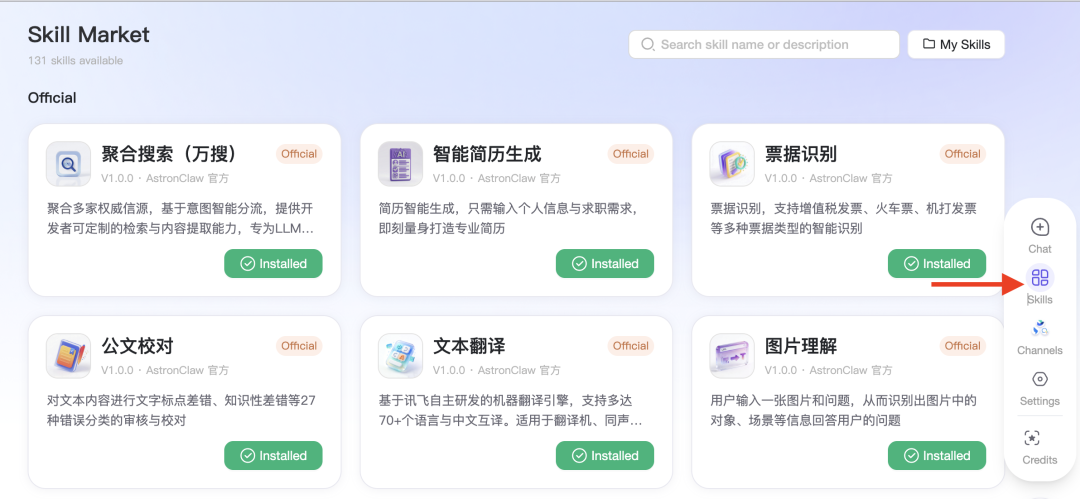
Task: Click the 文本翻译 card description text
Action: (x=510, y=411)
